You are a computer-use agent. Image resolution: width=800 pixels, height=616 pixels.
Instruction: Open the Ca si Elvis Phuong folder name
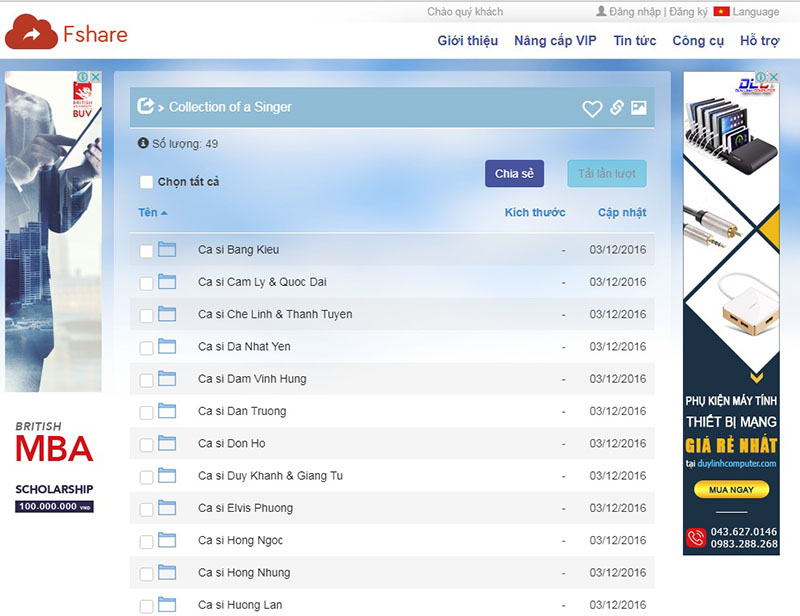(x=245, y=508)
